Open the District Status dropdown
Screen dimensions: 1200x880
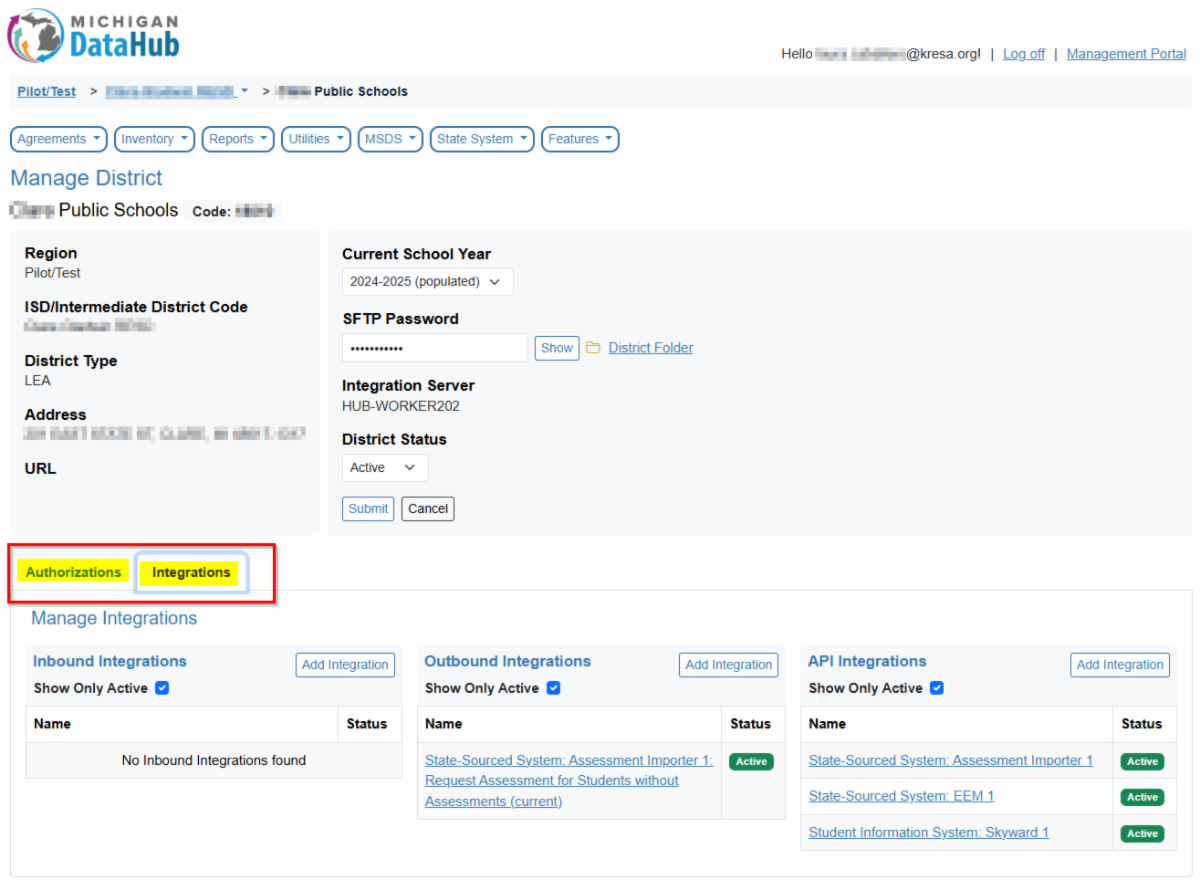point(384,468)
